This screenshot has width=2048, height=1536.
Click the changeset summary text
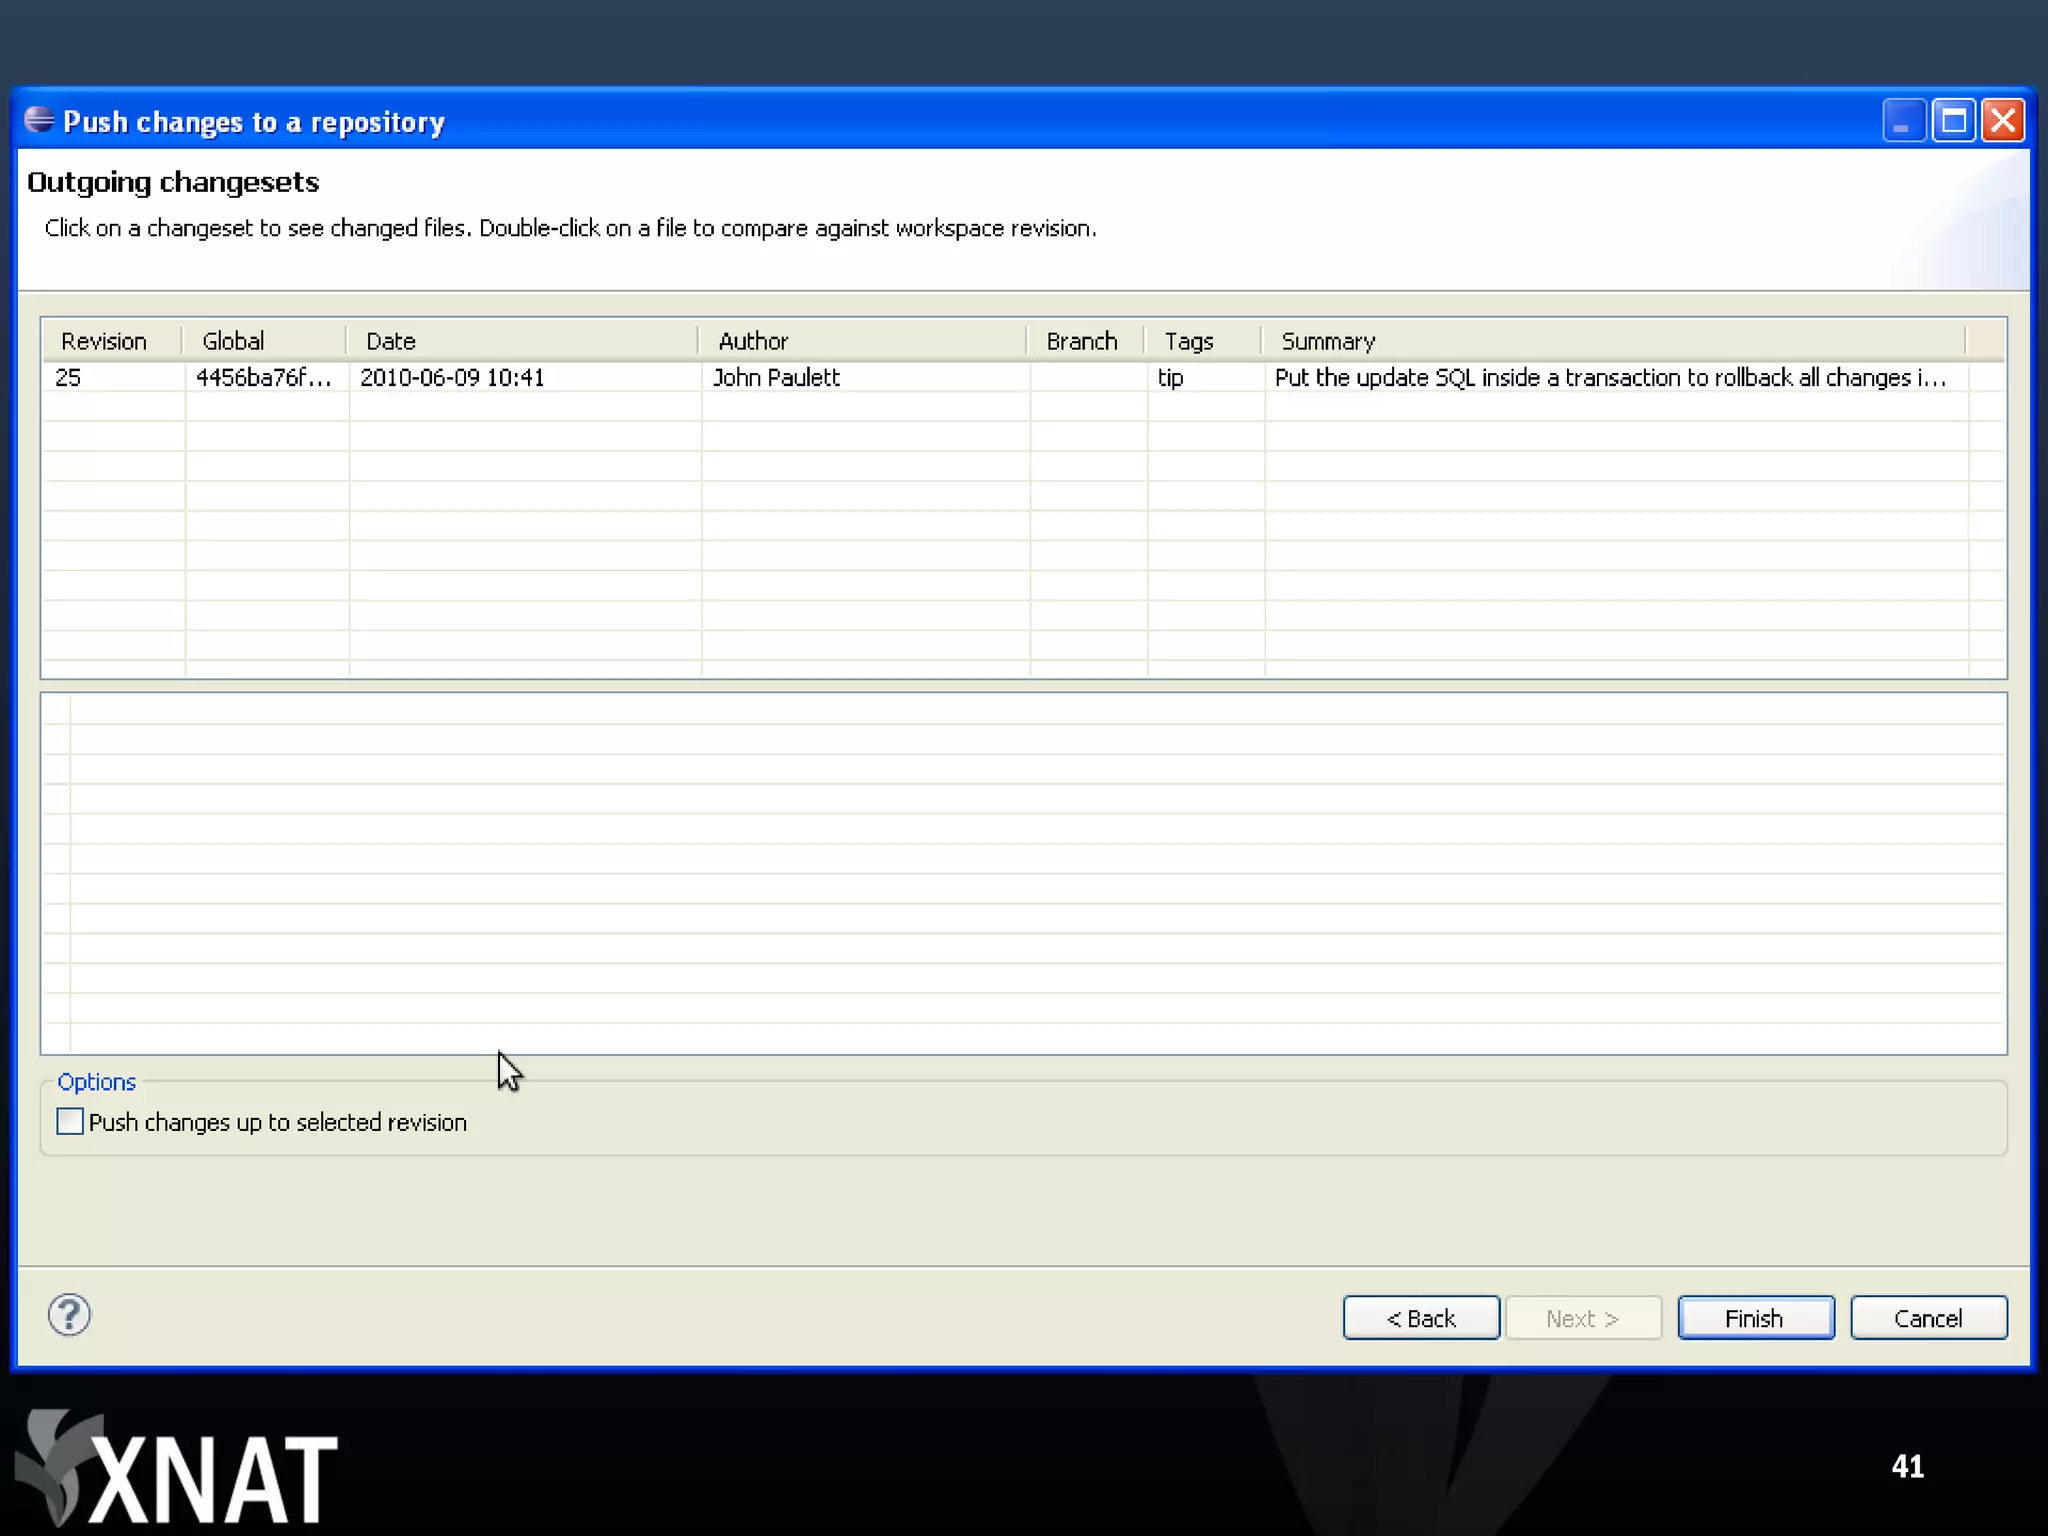click(1609, 378)
